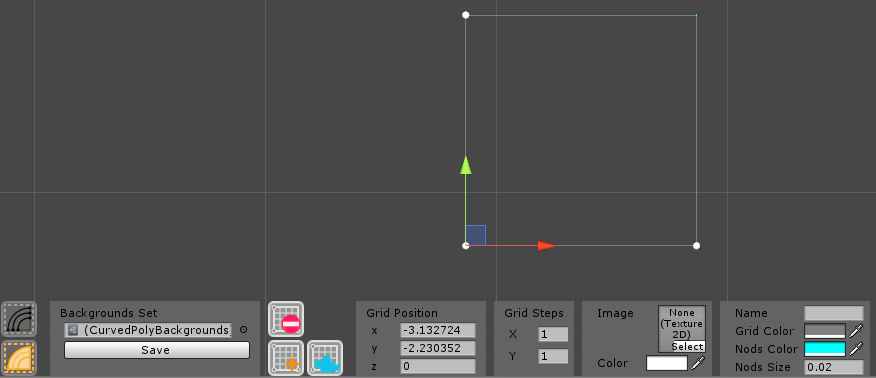Click the Name text field
Screen dimensions: 876x378
(834, 313)
